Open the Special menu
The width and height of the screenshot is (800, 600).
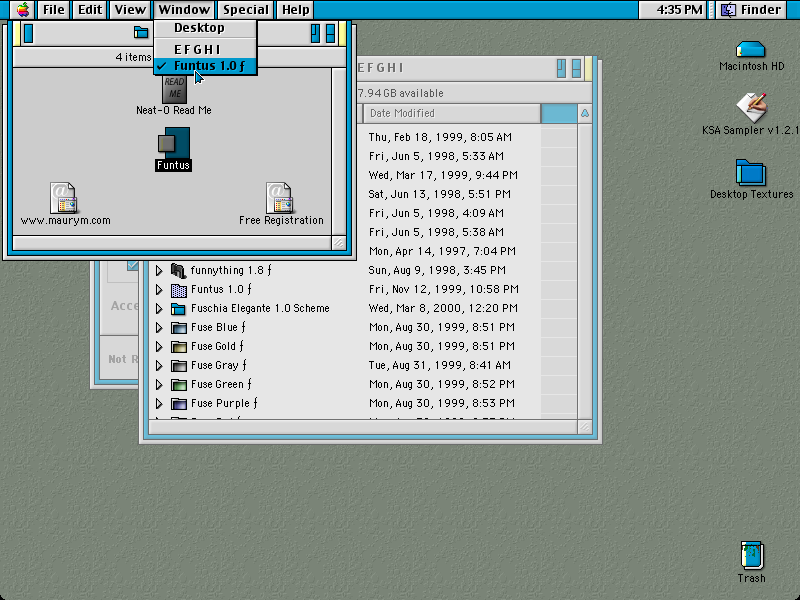(x=245, y=10)
